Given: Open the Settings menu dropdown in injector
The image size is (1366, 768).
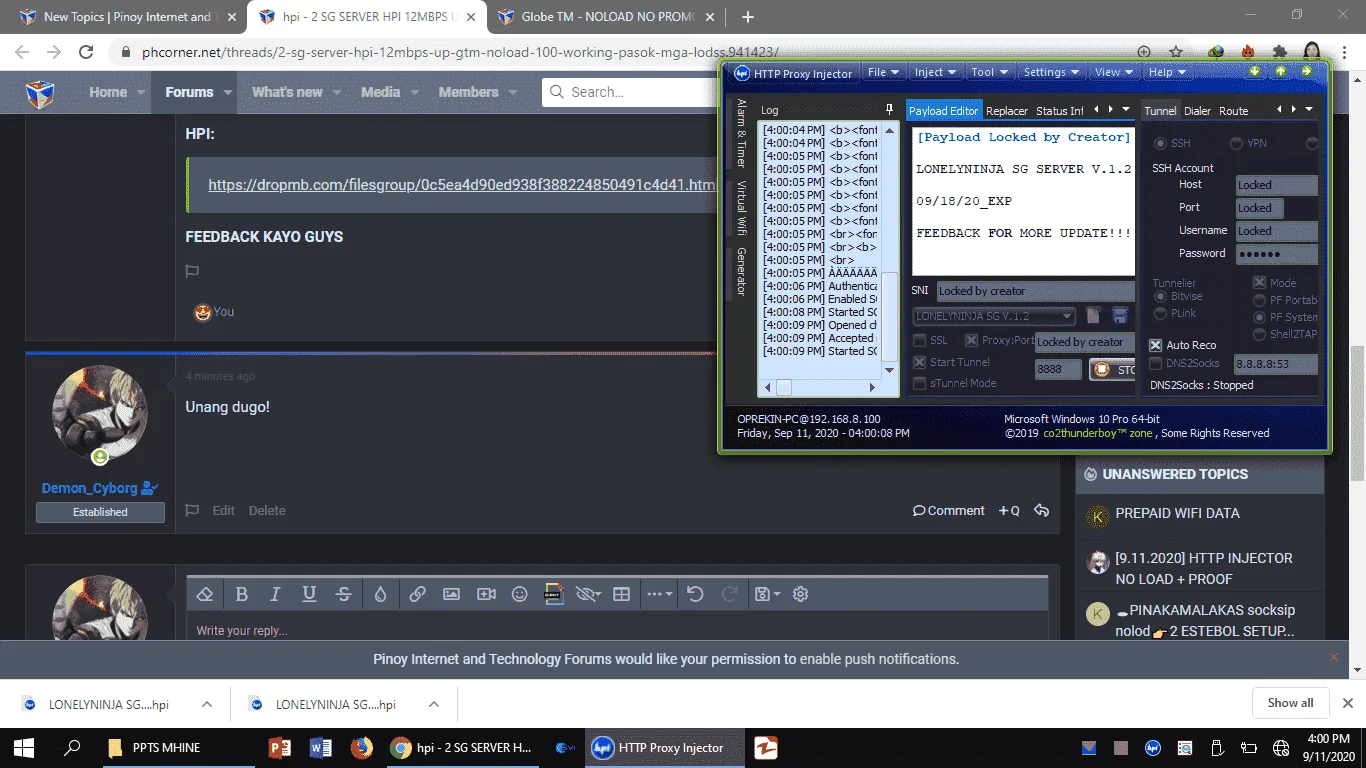Looking at the screenshot, I should 1052,72.
